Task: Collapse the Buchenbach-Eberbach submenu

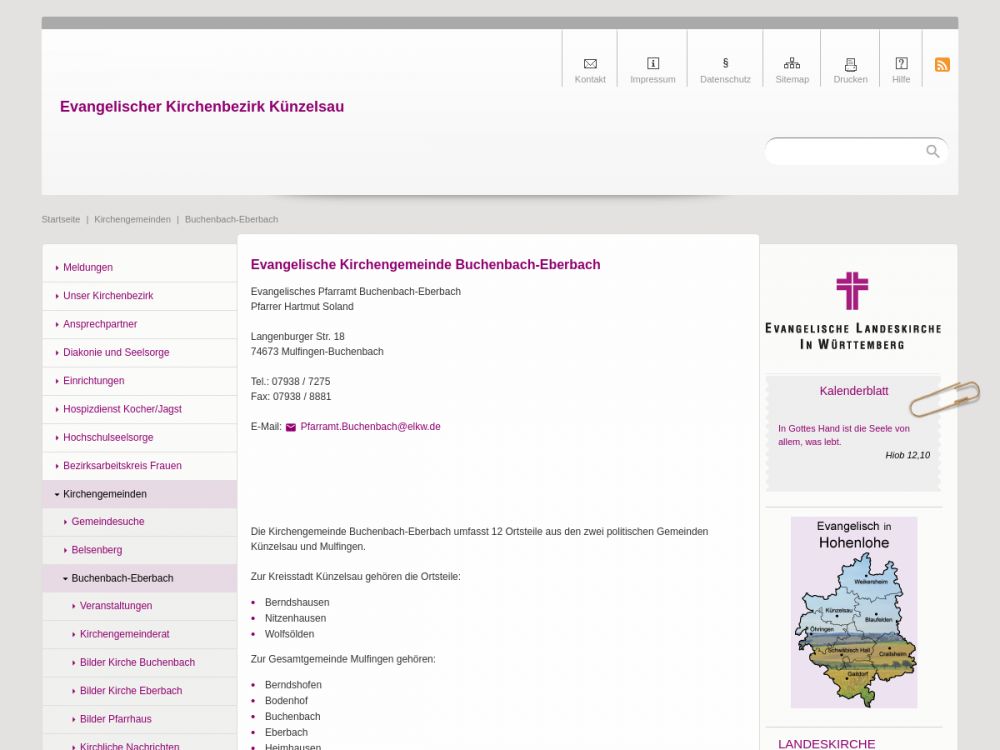Action: point(65,578)
